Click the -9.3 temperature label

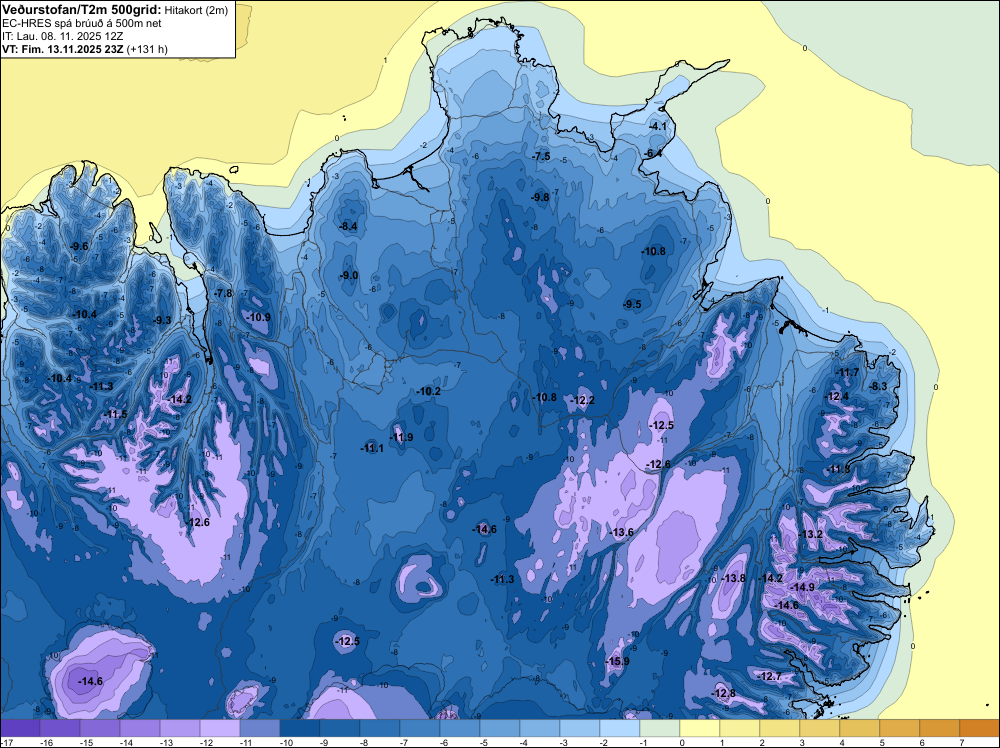[162, 320]
